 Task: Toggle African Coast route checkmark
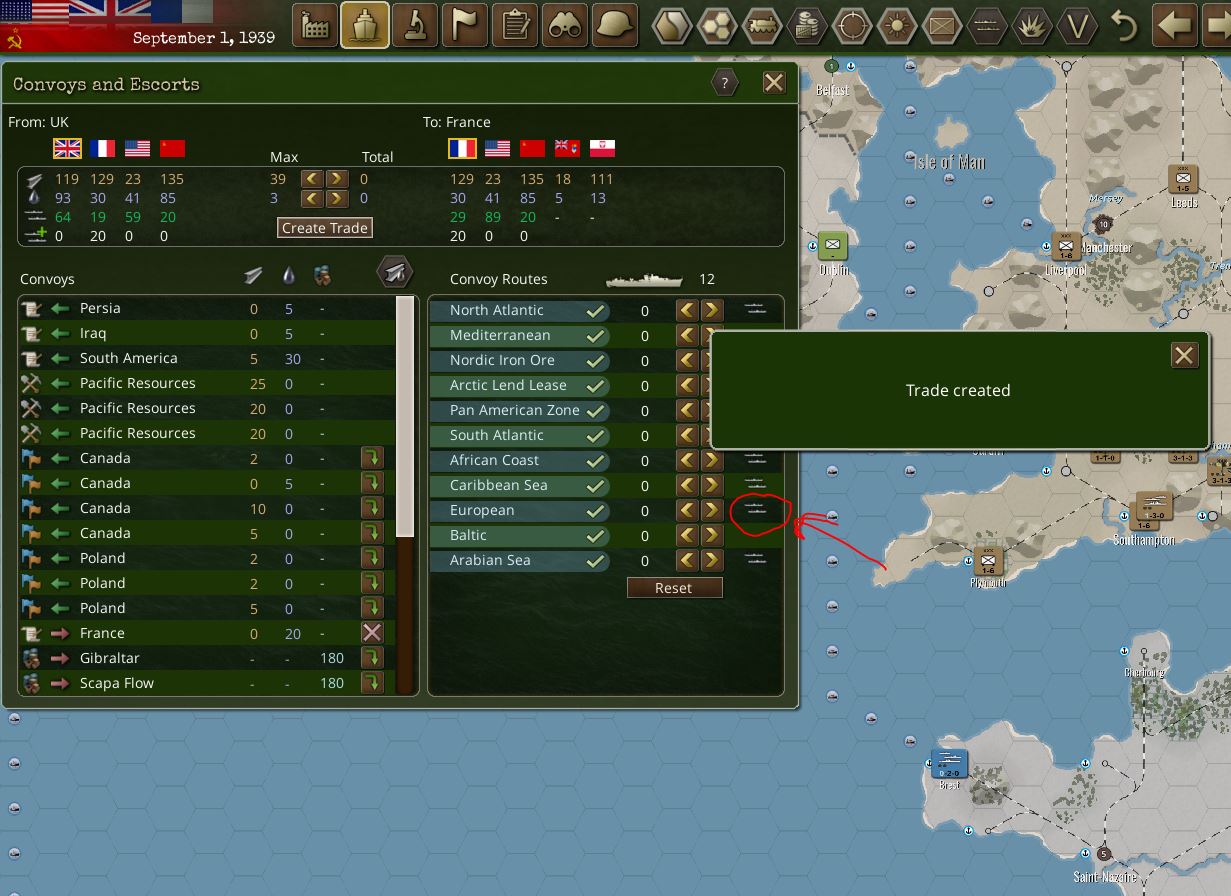[595, 461]
